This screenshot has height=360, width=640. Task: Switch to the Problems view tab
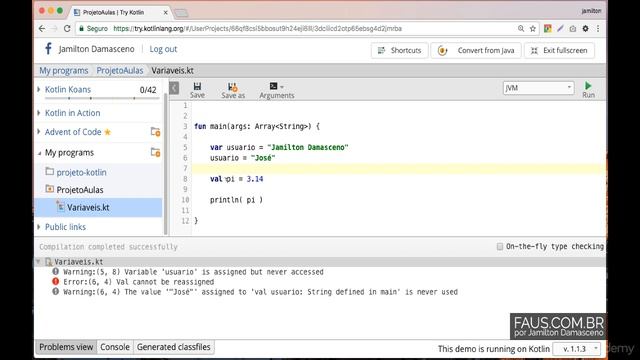point(66,347)
